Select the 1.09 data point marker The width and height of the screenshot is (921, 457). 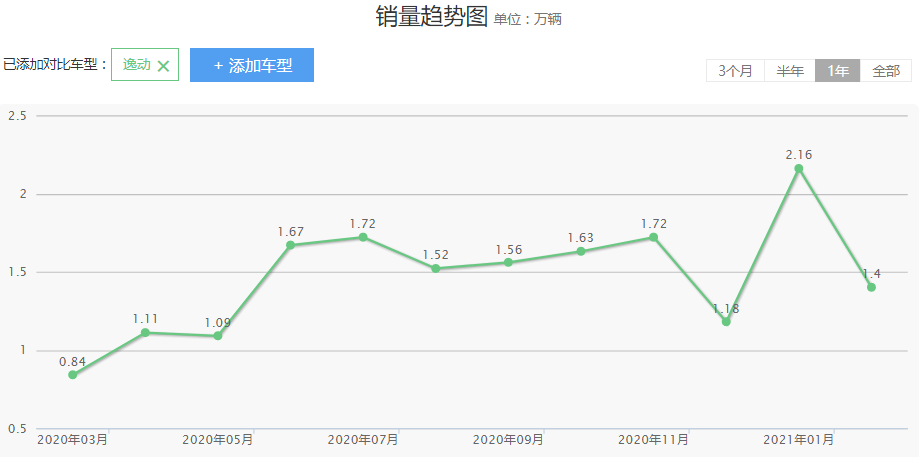click(x=218, y=335)
